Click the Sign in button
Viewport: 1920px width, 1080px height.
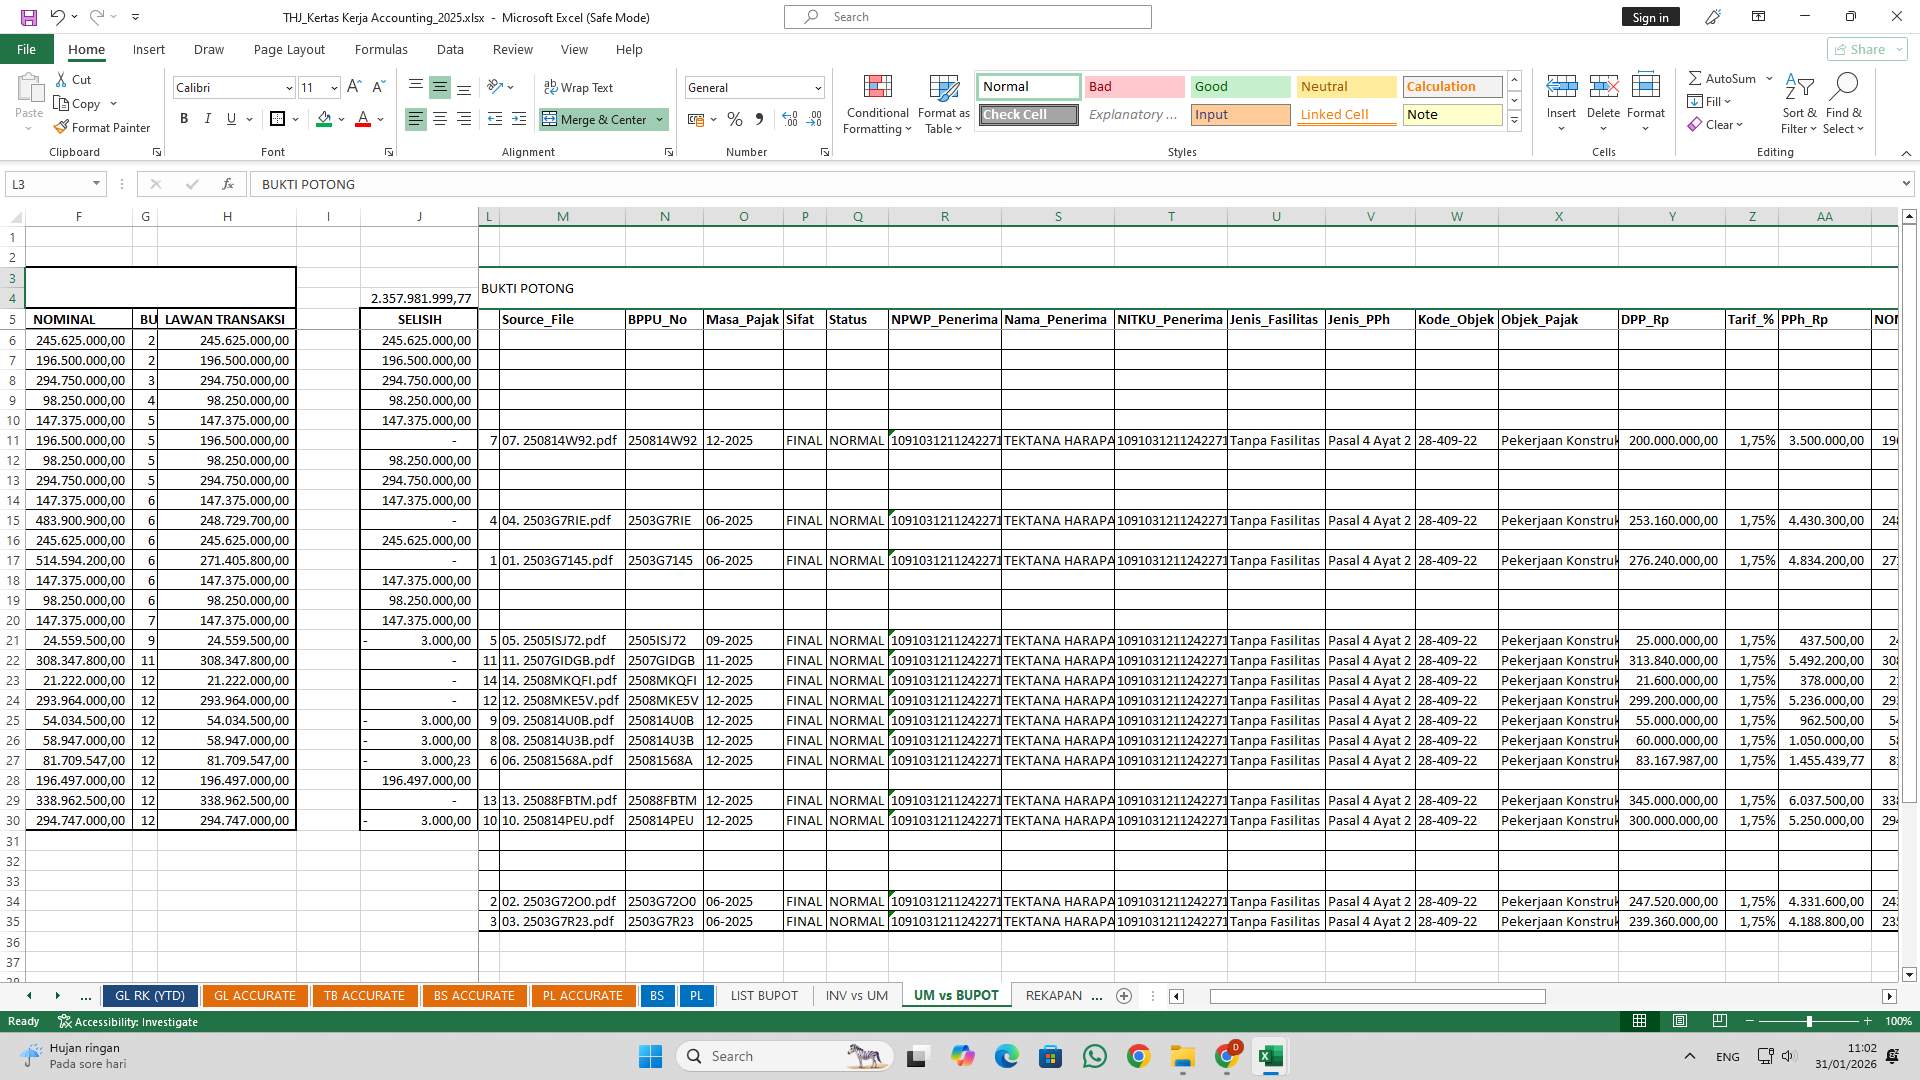point(1650,17)
